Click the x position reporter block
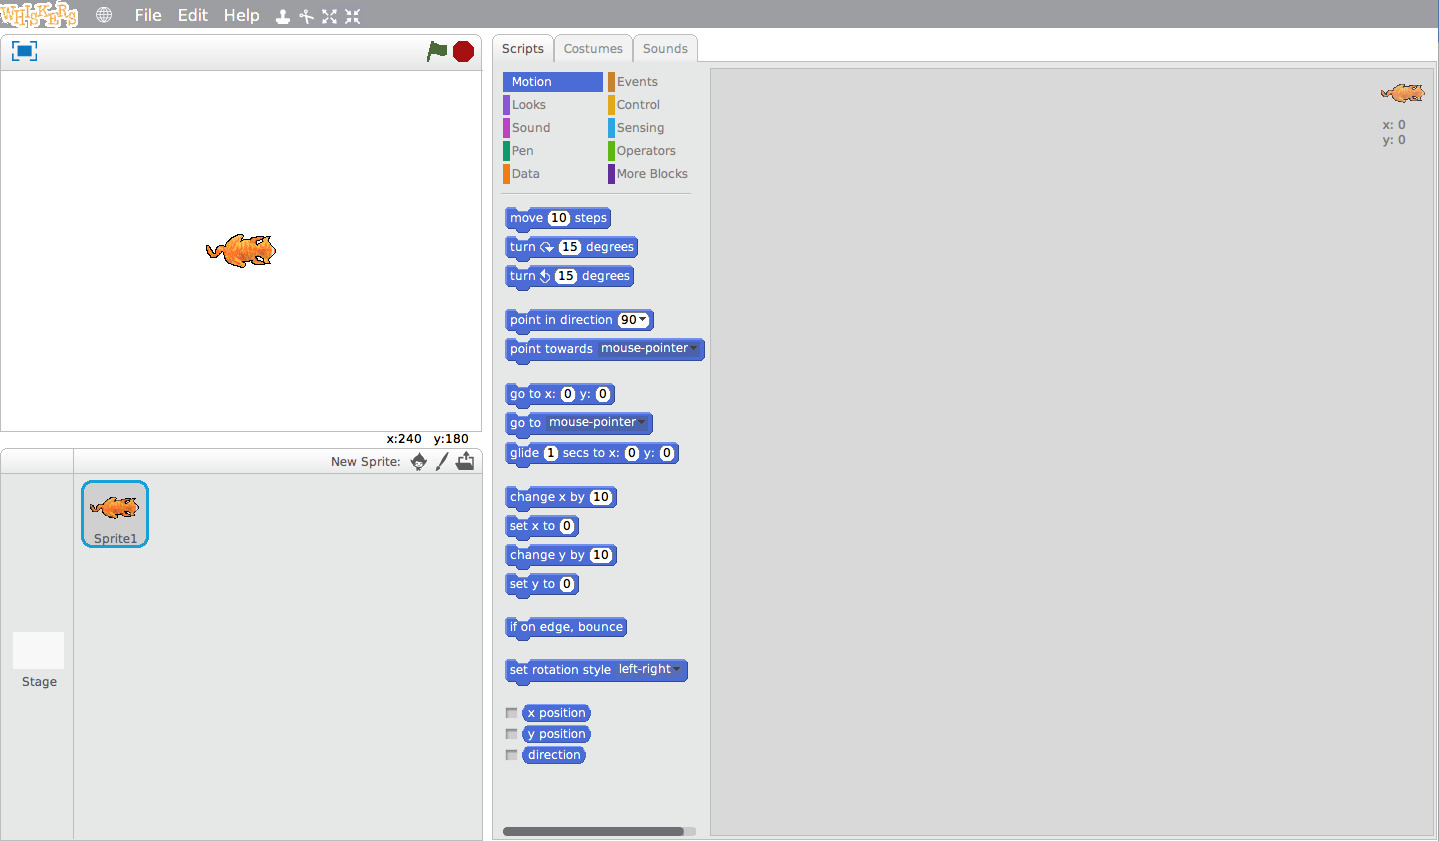1439x841 pixels. point(557,713)
